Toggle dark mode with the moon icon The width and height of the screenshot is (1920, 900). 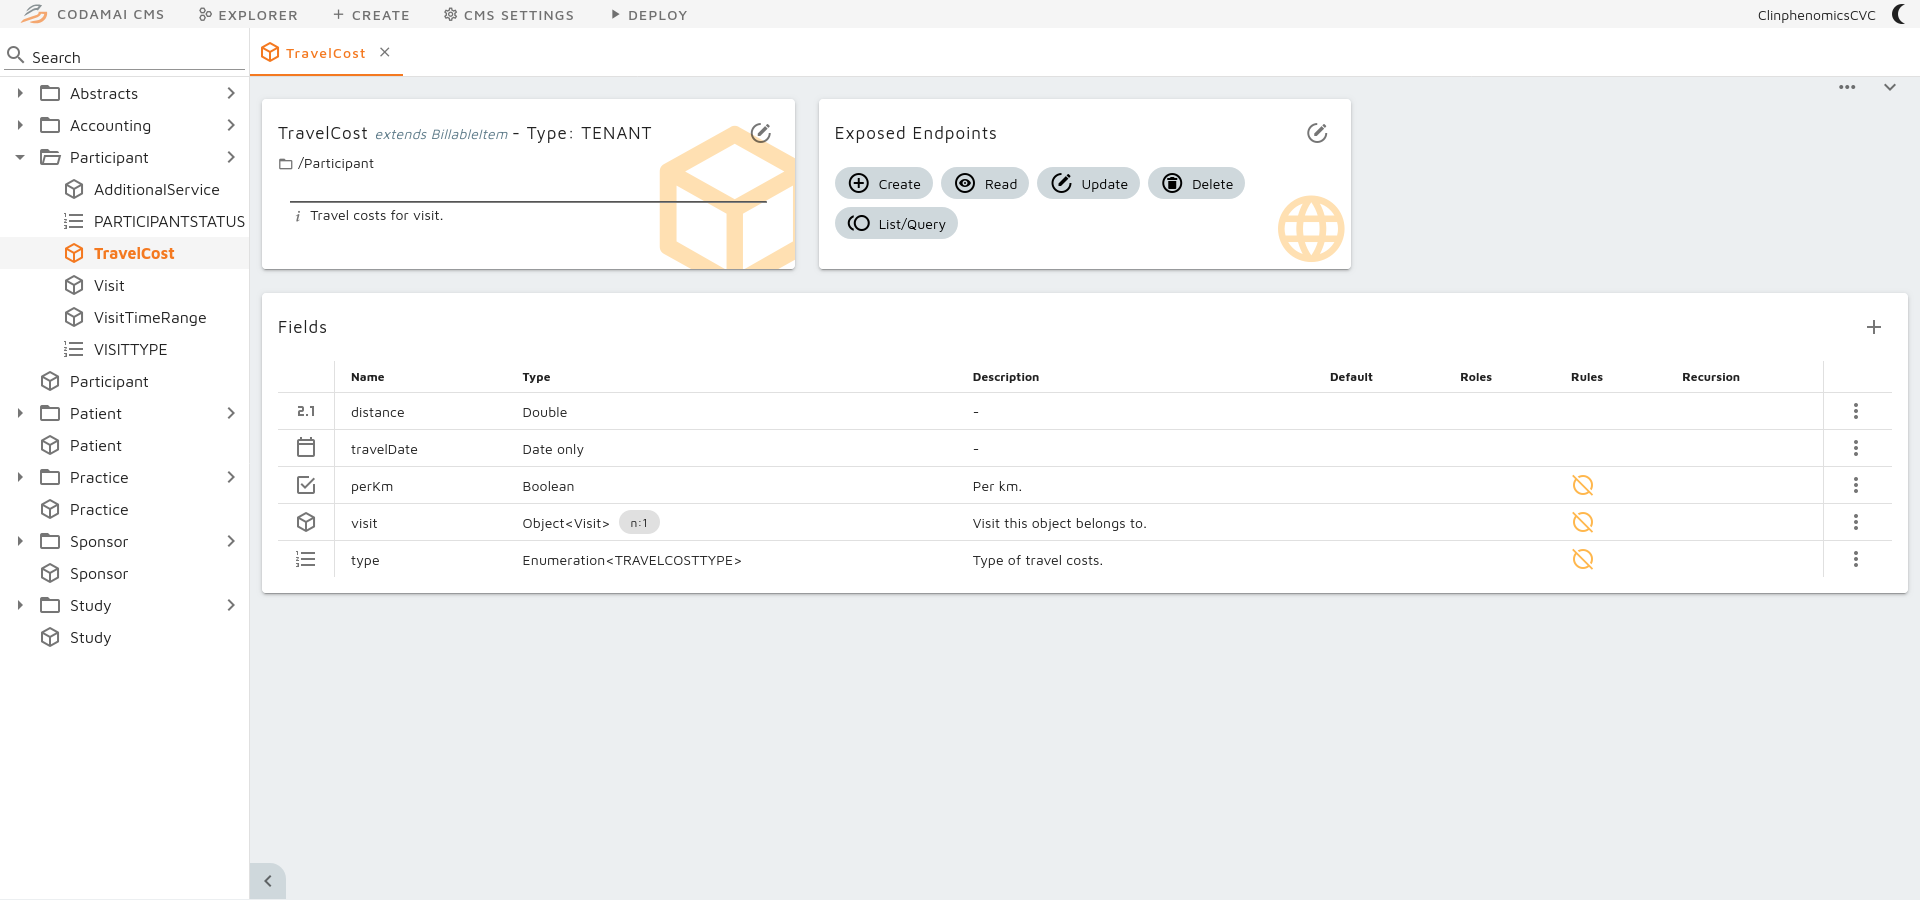(x=1899, y=14)
